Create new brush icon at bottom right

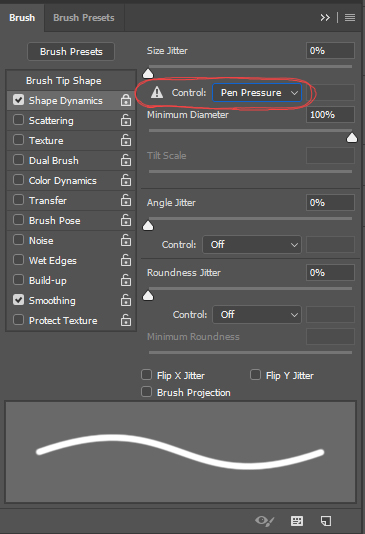326,521
